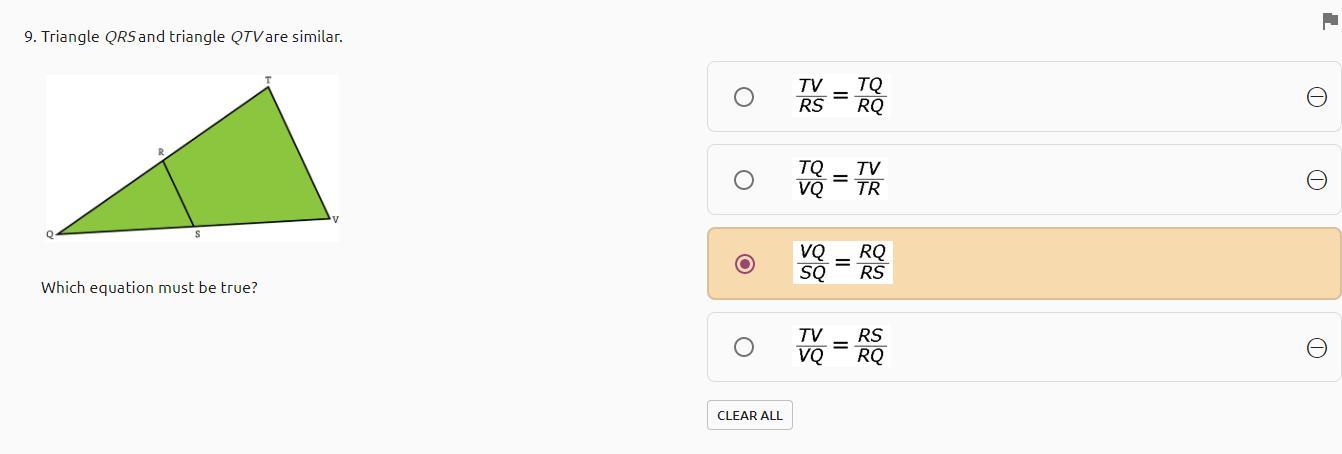Click vertex label Q on the diagram

coord(49,234)
